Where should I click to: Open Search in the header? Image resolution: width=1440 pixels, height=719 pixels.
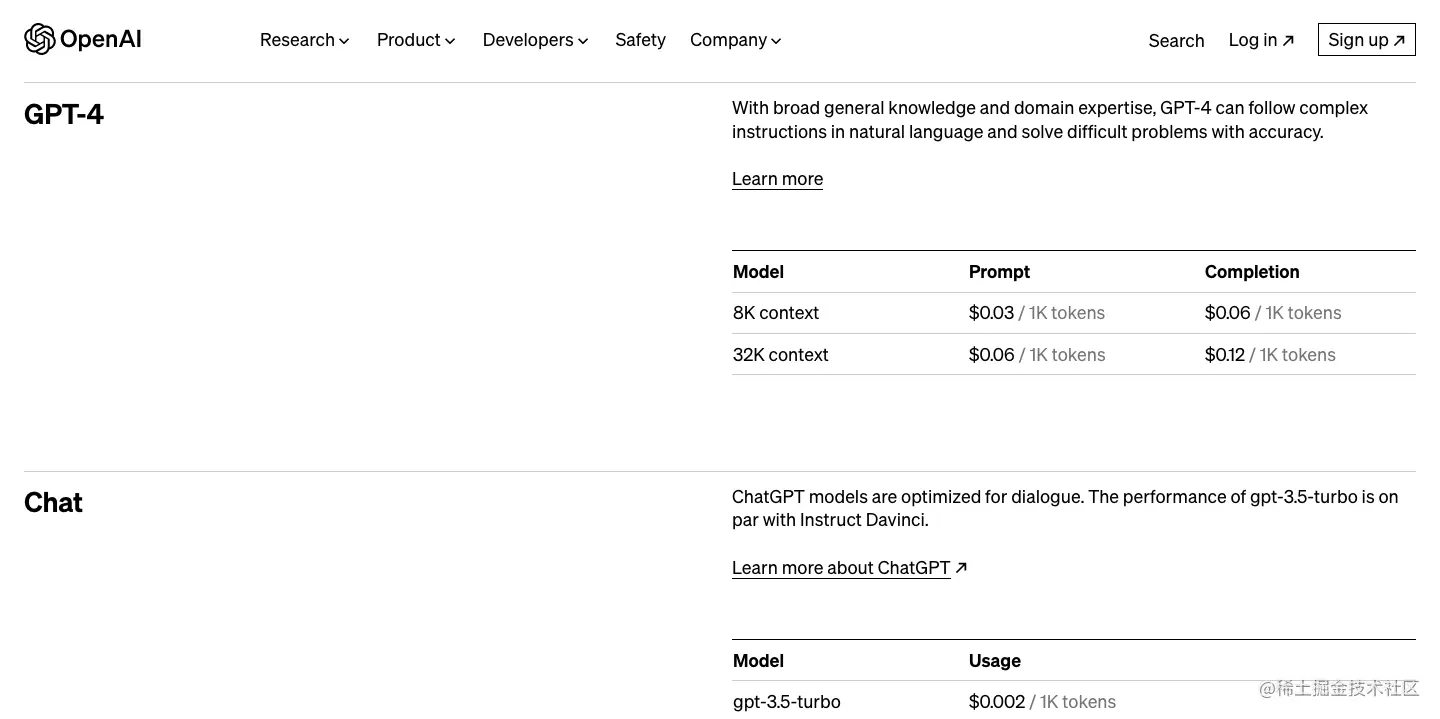(1176, 41)
